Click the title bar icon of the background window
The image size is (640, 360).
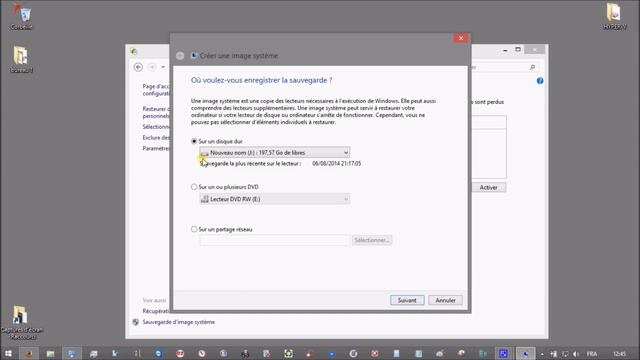coord(133,51)
